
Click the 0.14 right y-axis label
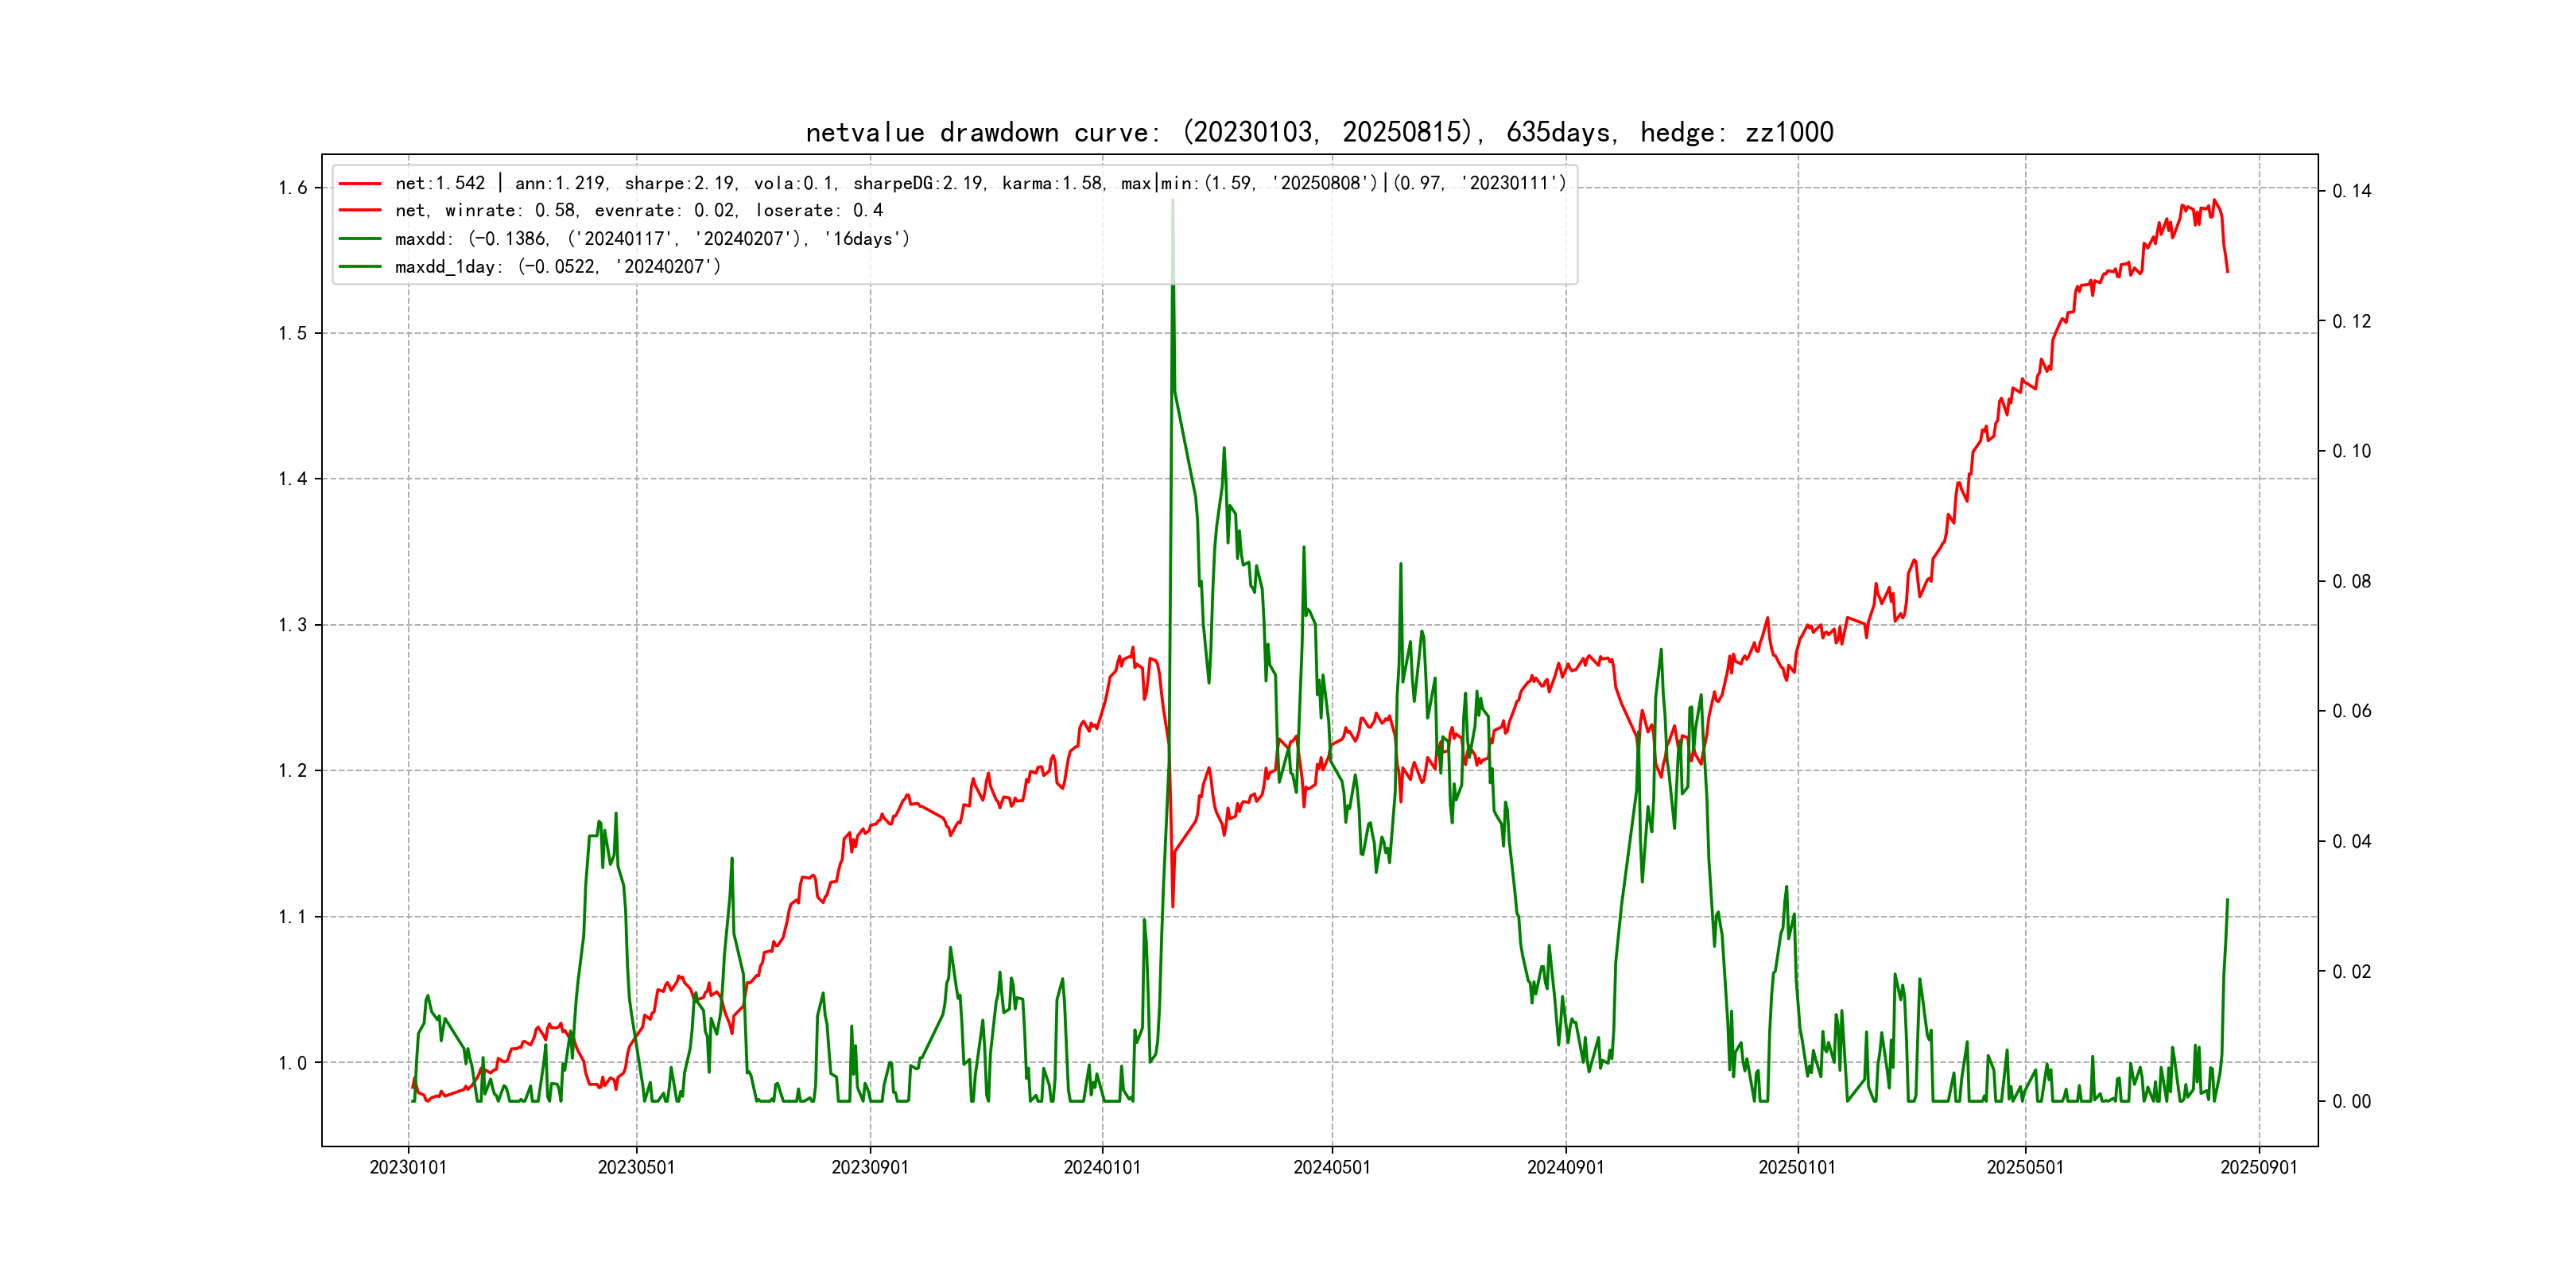(x=2352, y=191)
